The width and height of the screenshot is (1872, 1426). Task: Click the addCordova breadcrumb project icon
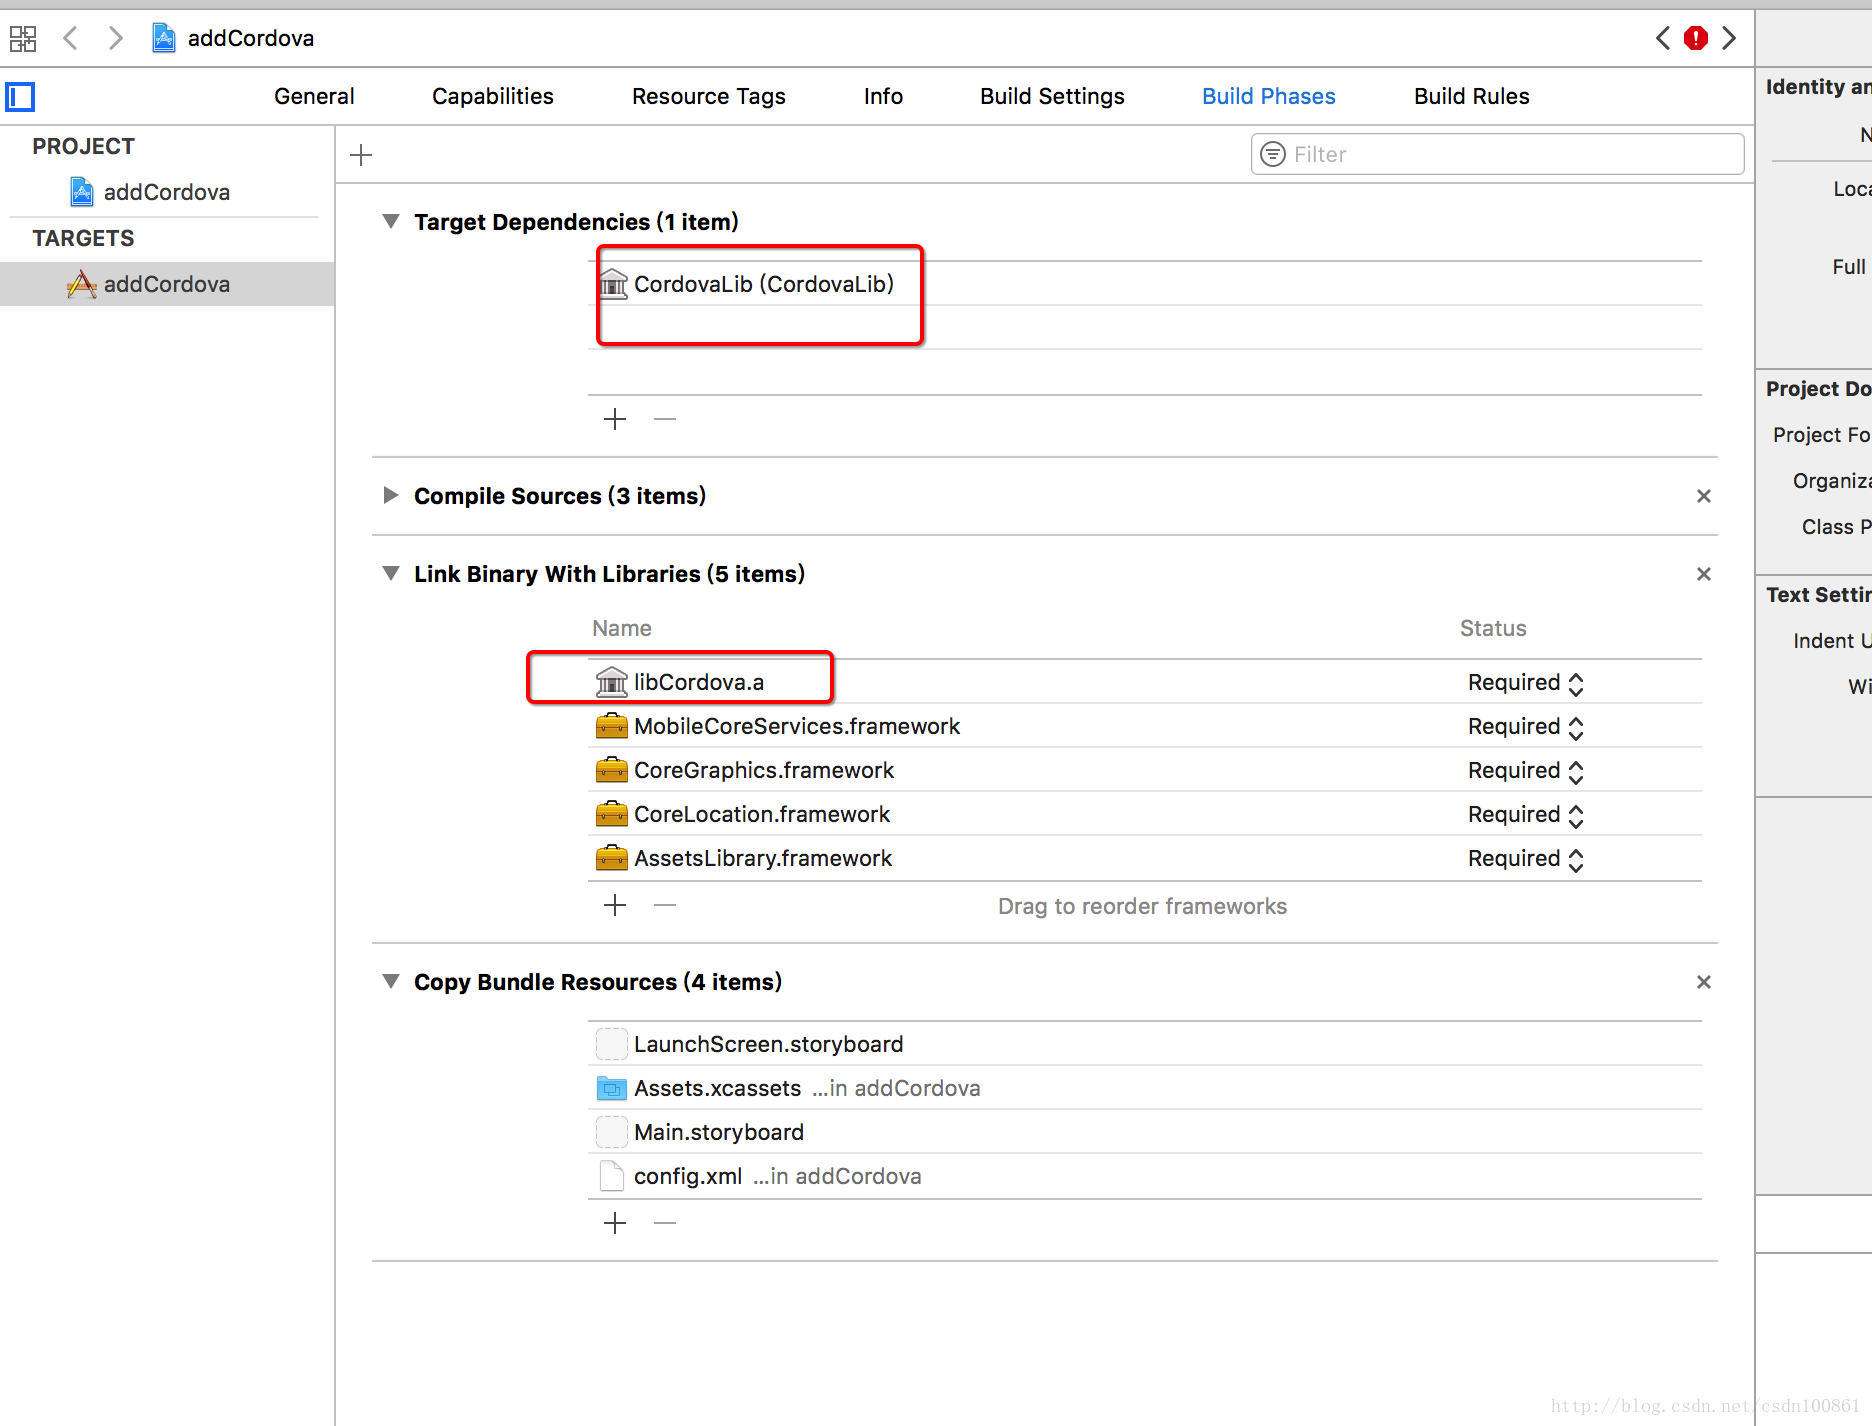tap(164, 38)
